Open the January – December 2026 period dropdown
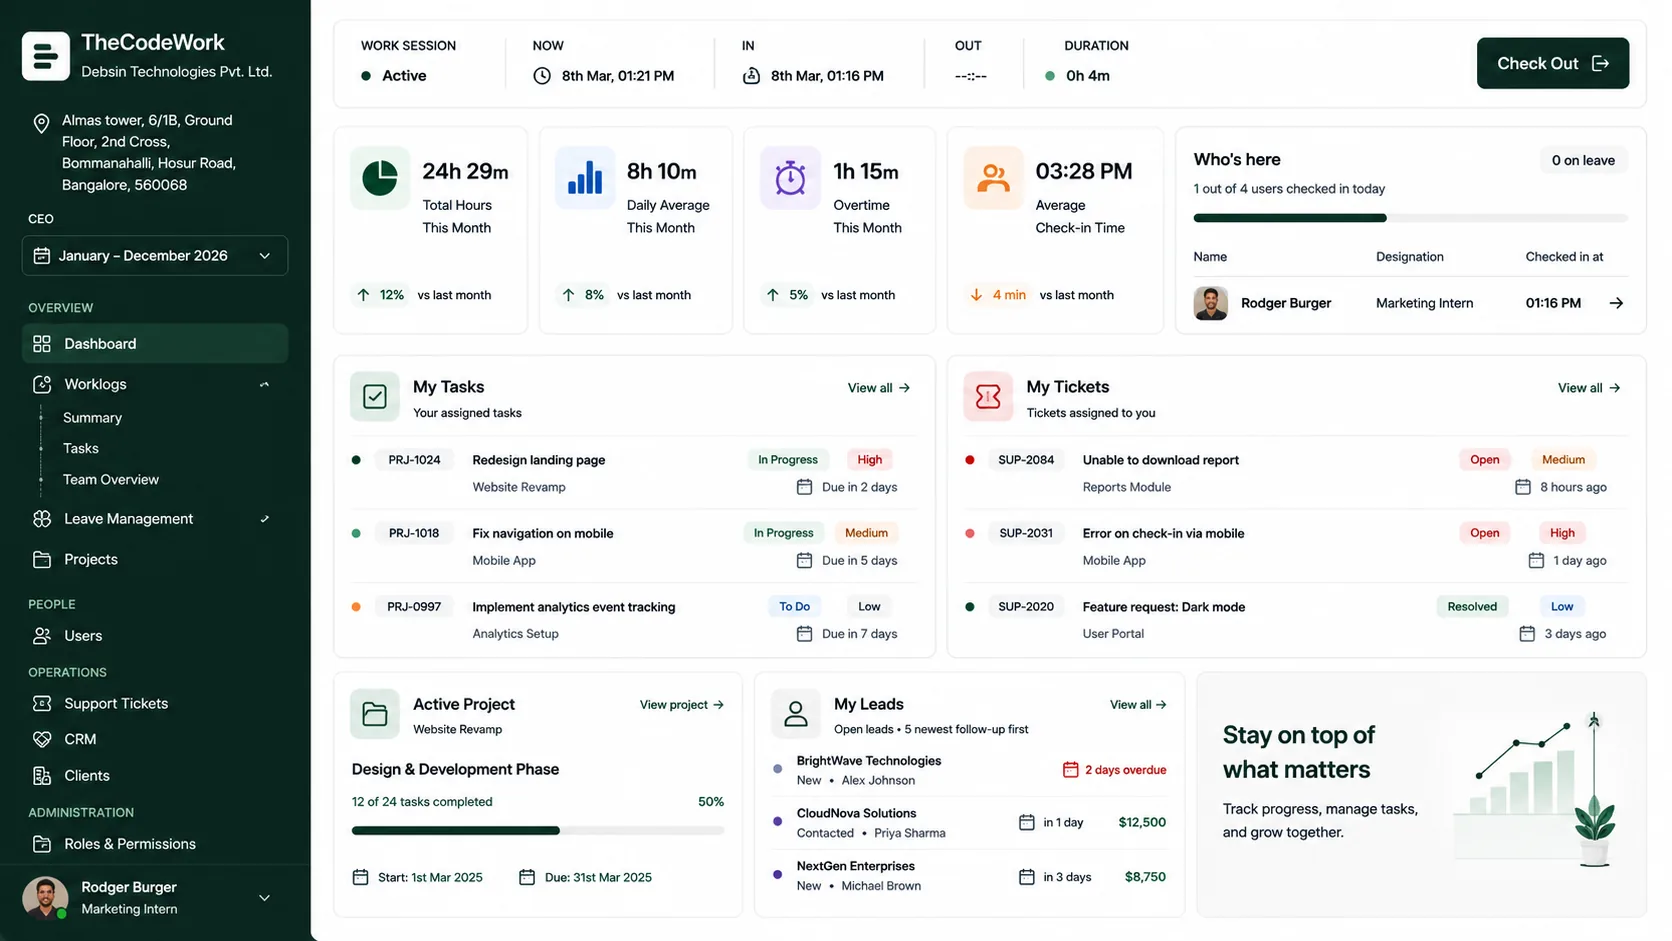Viewport: 1672px width, 941px height. pyautogui.click(x=155, y=256)
